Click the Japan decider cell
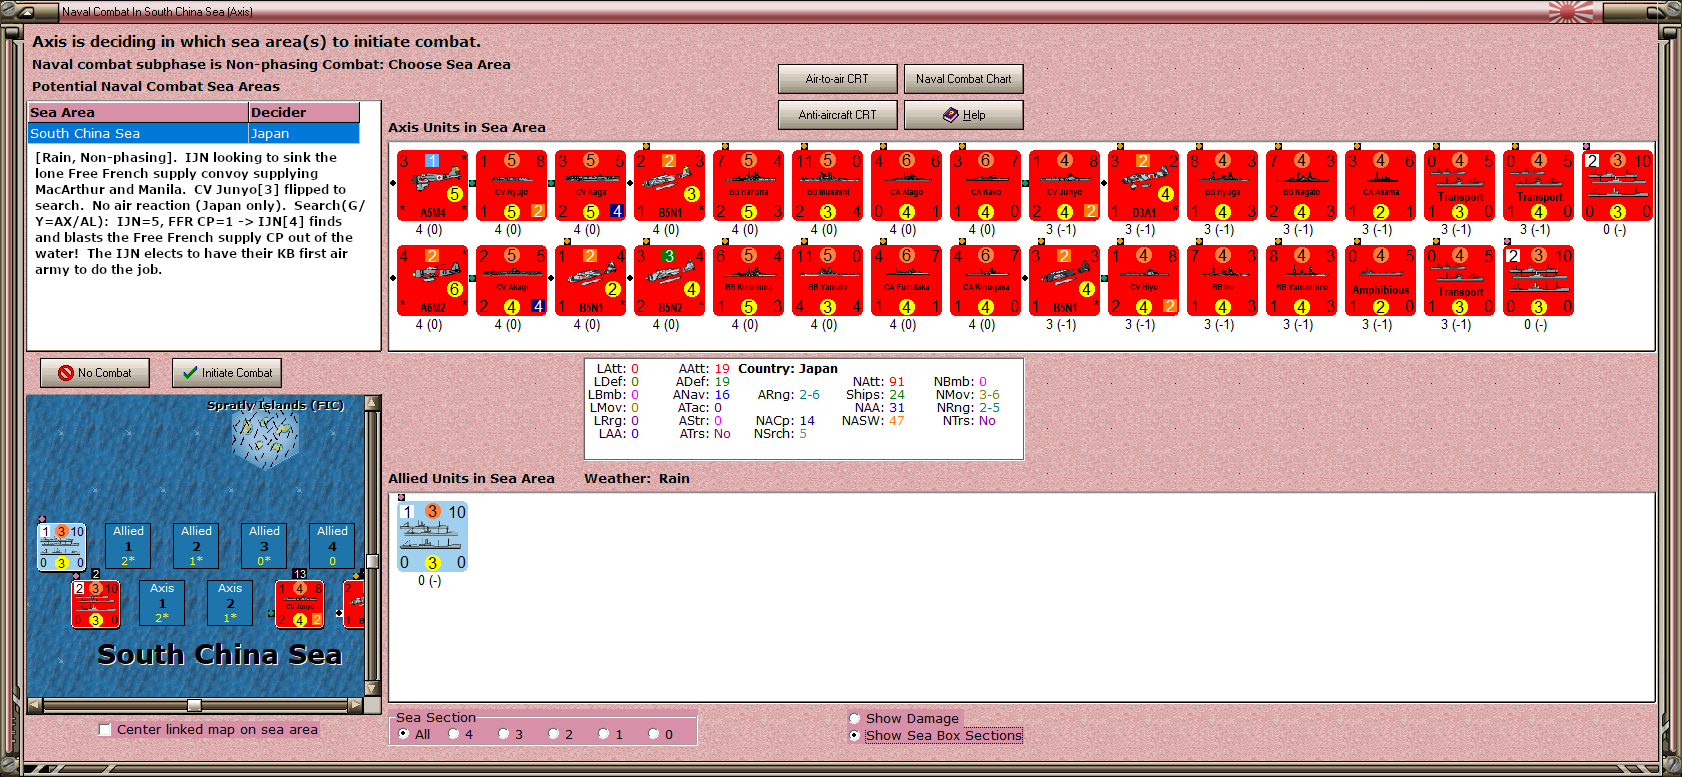The width and height of the screenshot is (1682, 777). [x=304, y=133]
